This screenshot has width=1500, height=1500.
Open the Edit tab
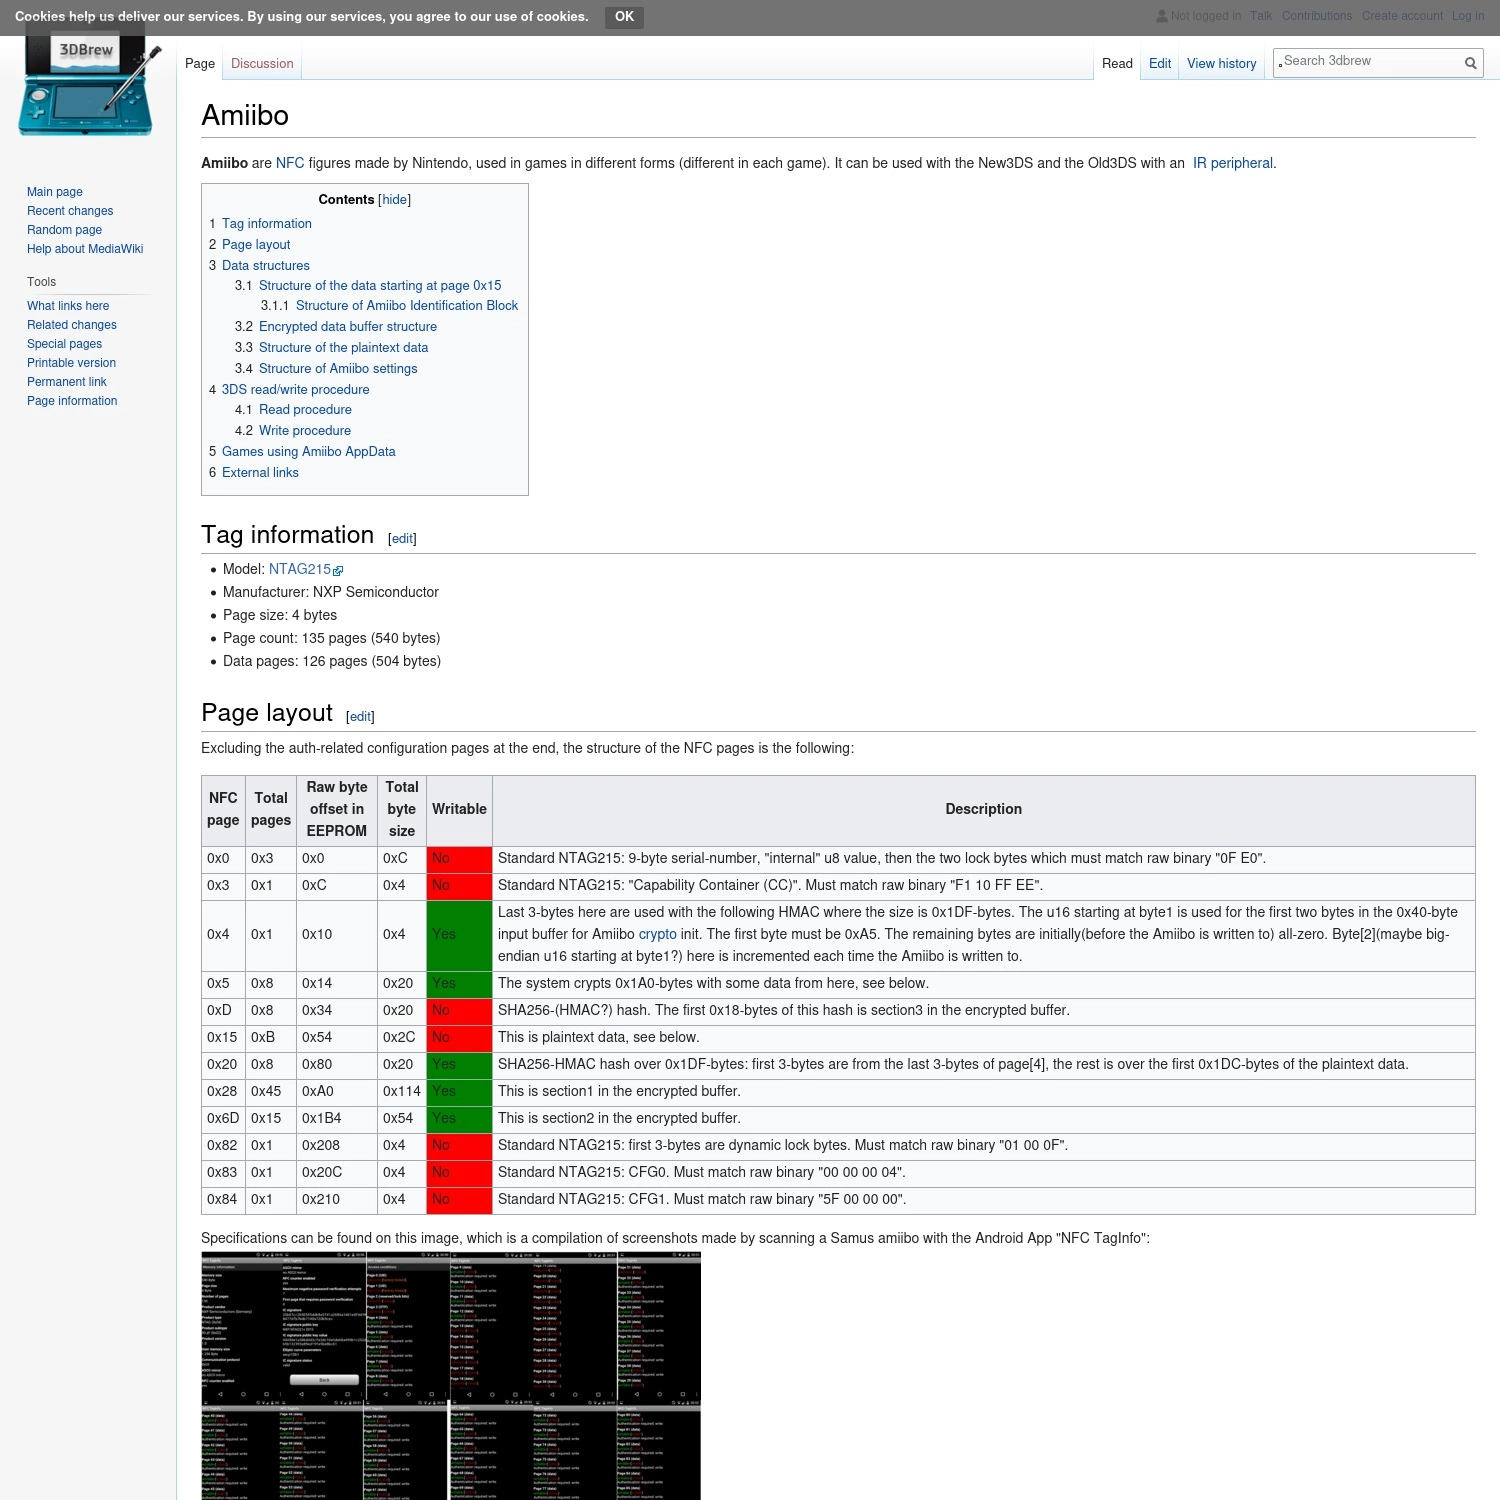coord(1160,63)
